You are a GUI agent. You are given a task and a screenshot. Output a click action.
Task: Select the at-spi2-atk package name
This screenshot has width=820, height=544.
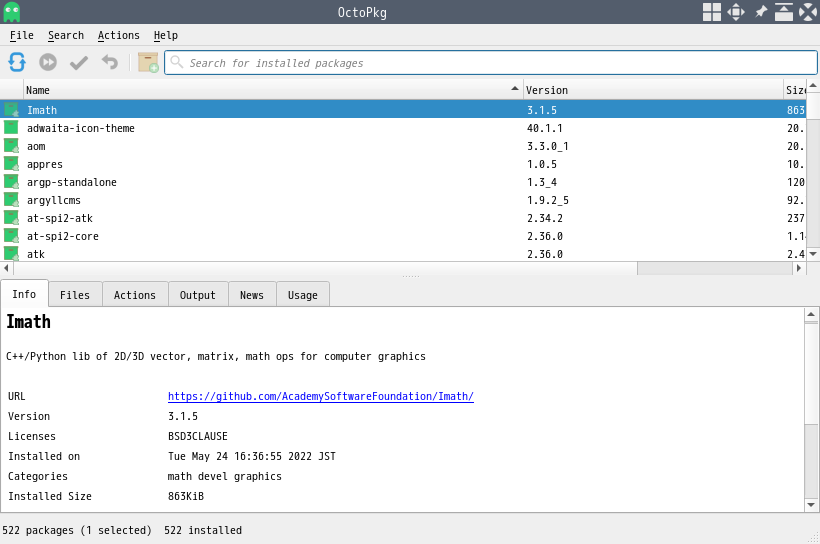pos(60,218)
